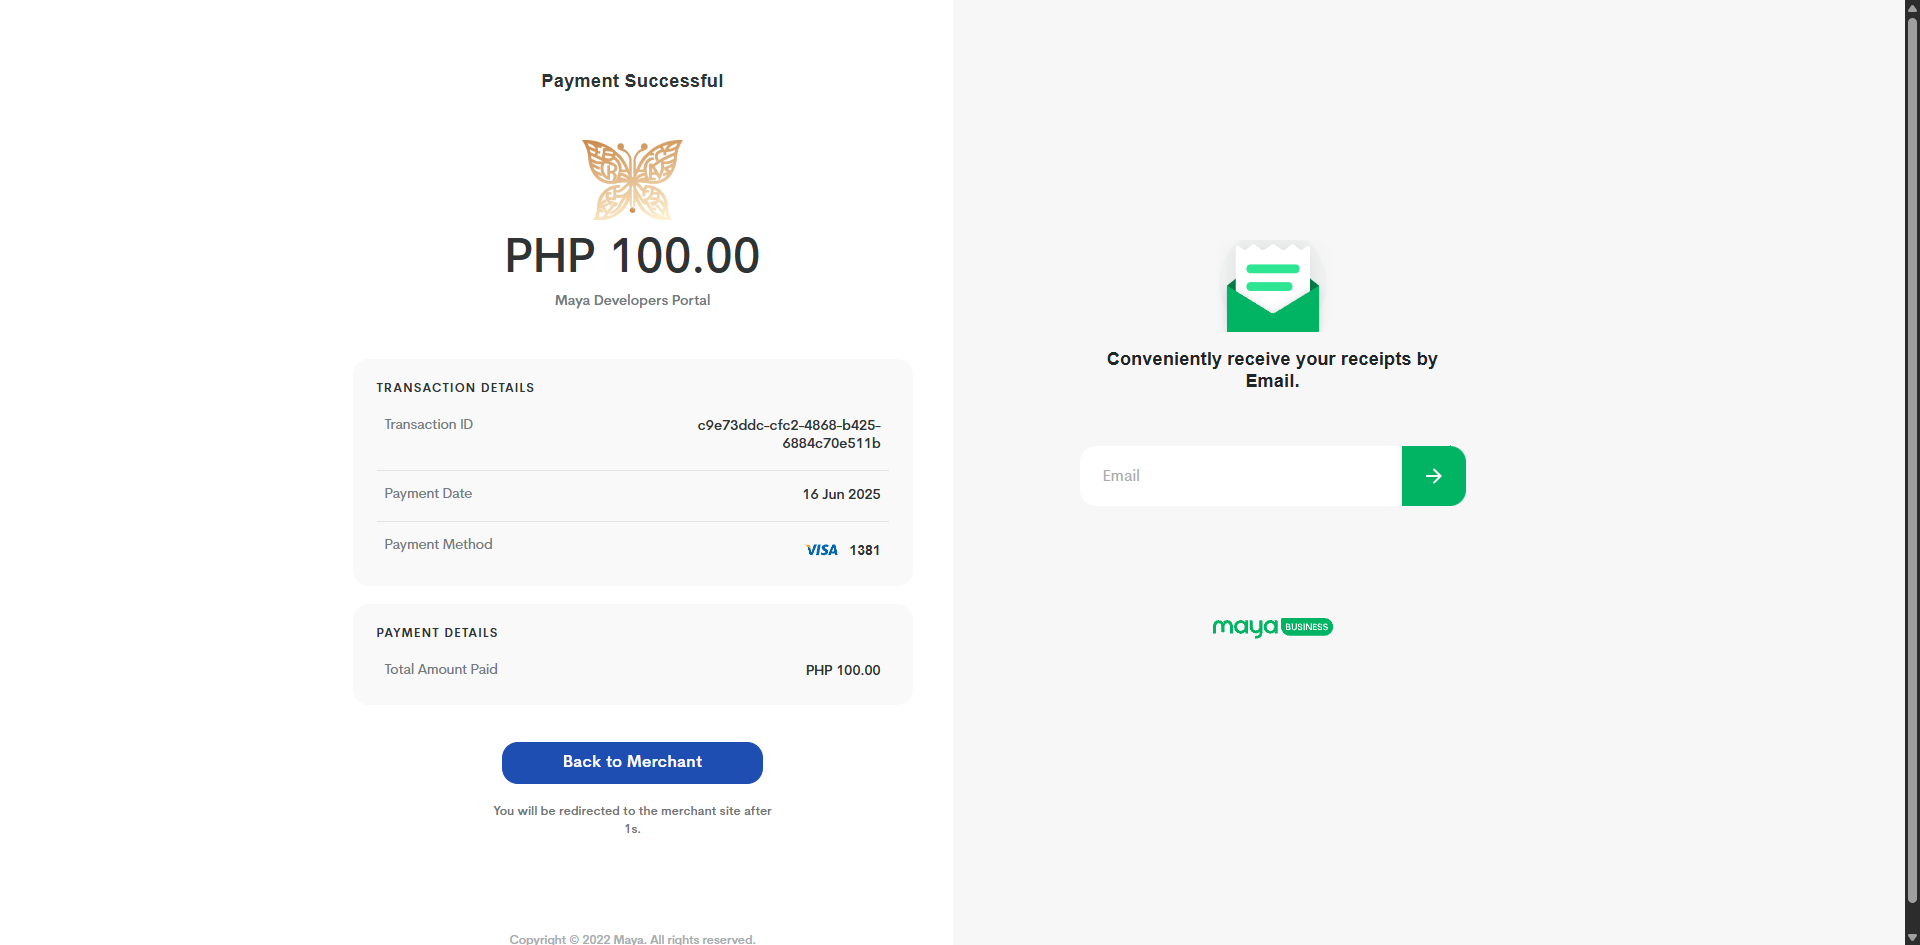Click the Total Amount Paid value

click(843, 670)
